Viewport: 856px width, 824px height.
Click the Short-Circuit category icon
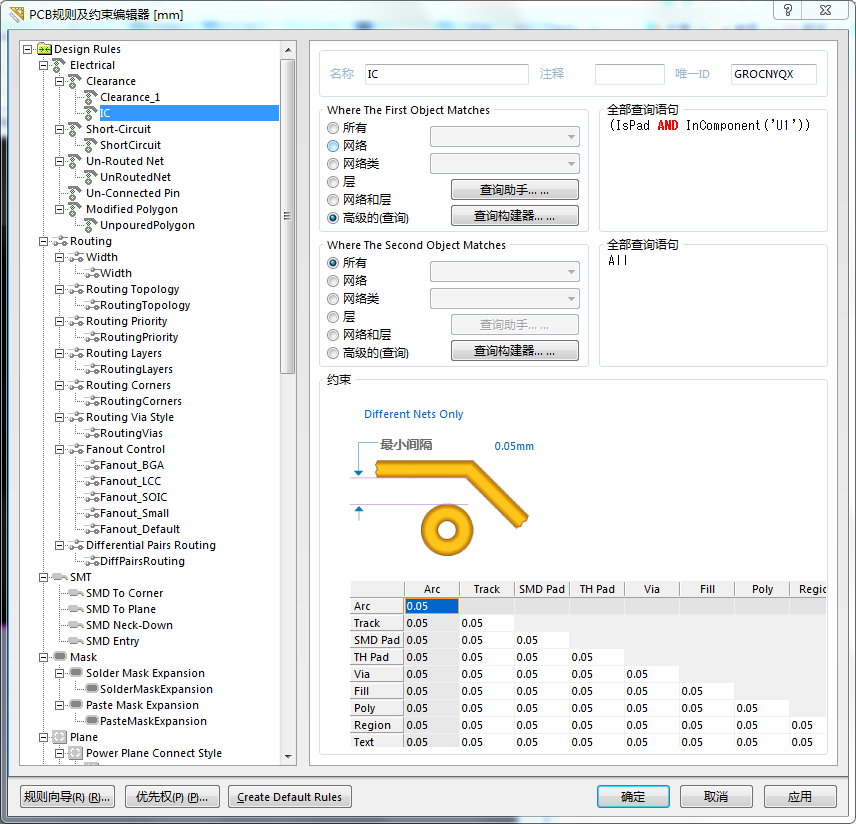tap(75, 129)
